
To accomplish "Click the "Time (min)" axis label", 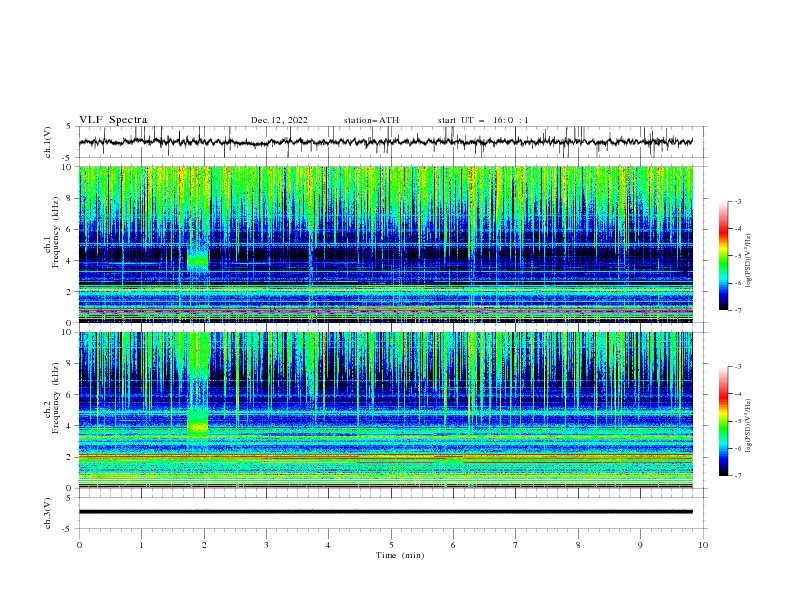I will (x=400, y=555).
